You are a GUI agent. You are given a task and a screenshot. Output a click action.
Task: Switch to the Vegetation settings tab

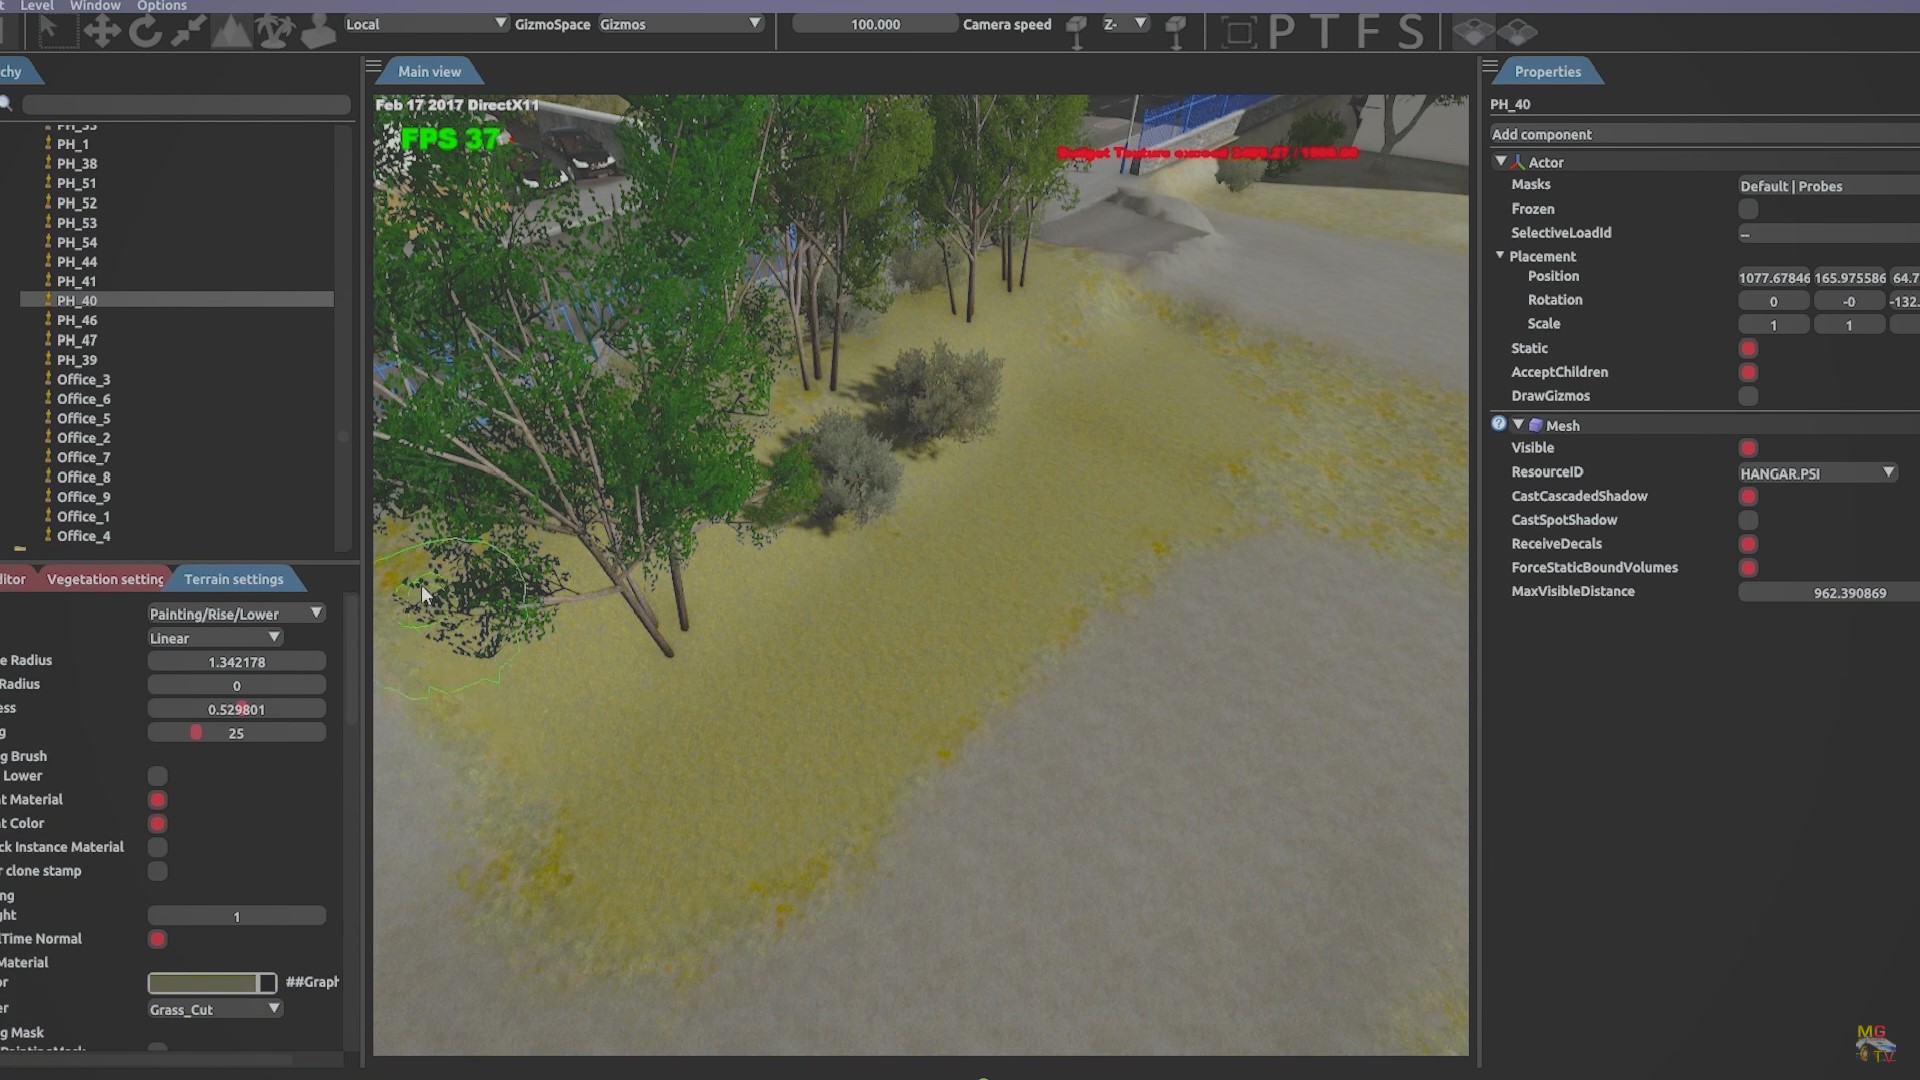(x=105, y=579)
